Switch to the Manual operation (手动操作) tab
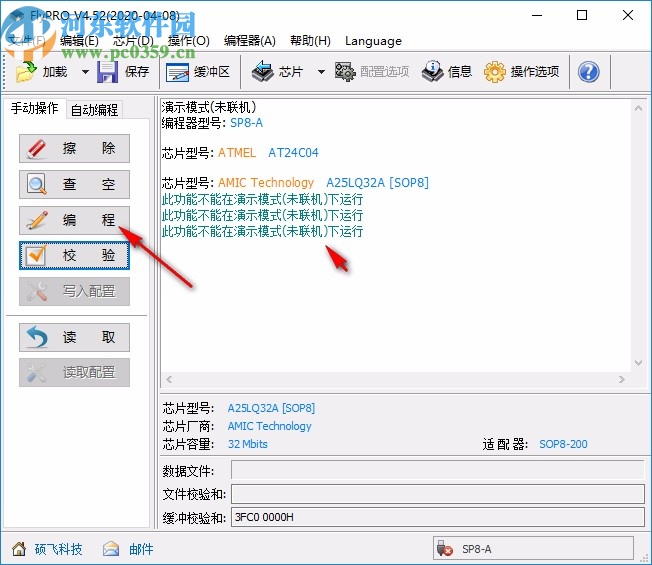652x565 pixels. point(35,109)
